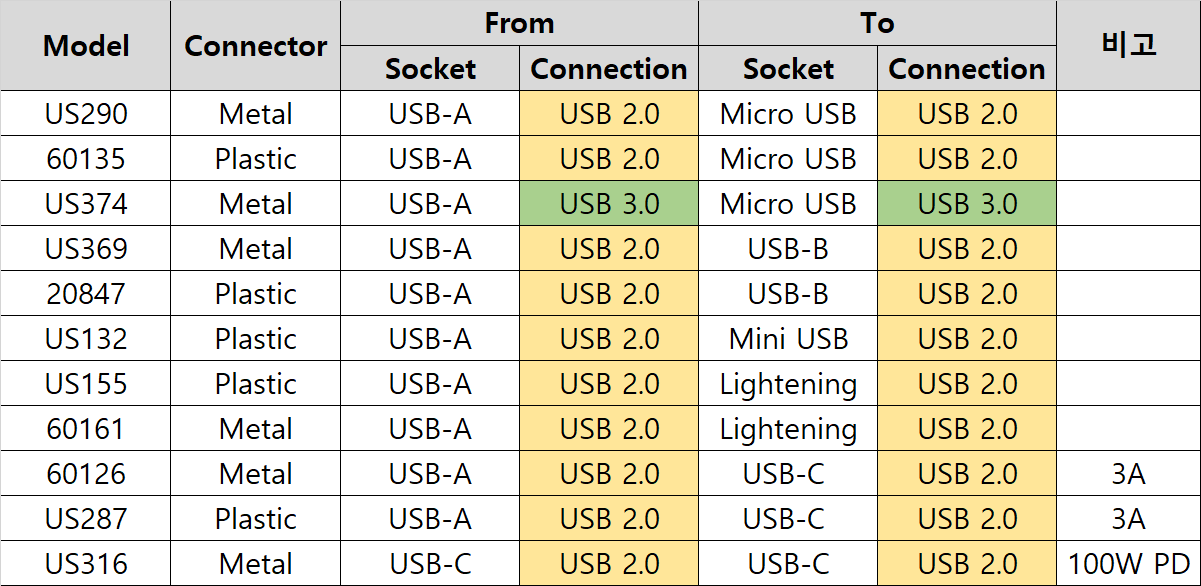This screenshot has height=586, width=1201.
Task: Click the USB-C From socket in US316 row
Action: (x=430, y=564)
